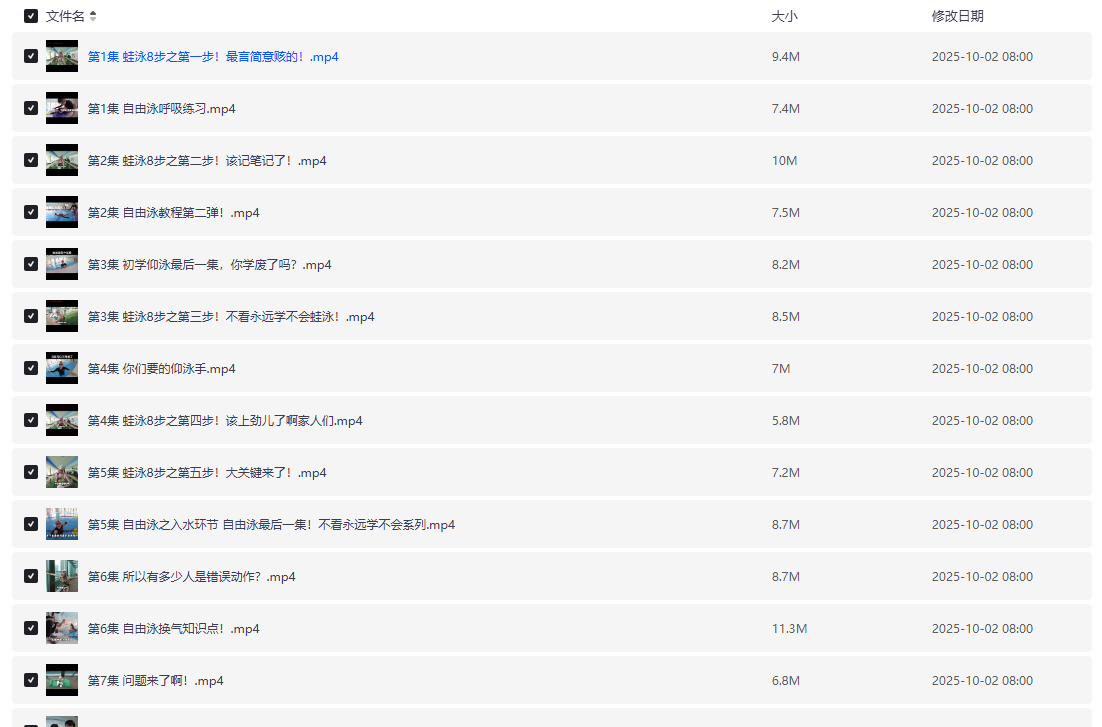The image size is (1102, 727).
Task: Uncheck the checkbox for 第7集 问题来了啊
Action: click(31, 680)
